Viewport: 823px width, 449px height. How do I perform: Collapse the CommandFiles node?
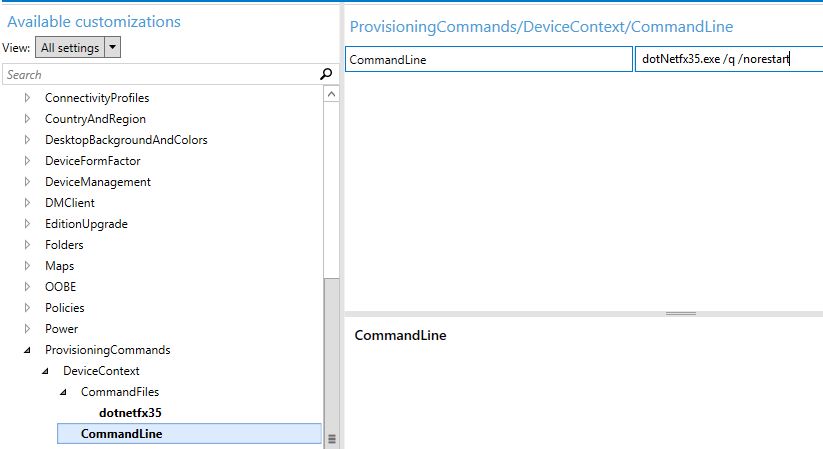pos(63,392)
